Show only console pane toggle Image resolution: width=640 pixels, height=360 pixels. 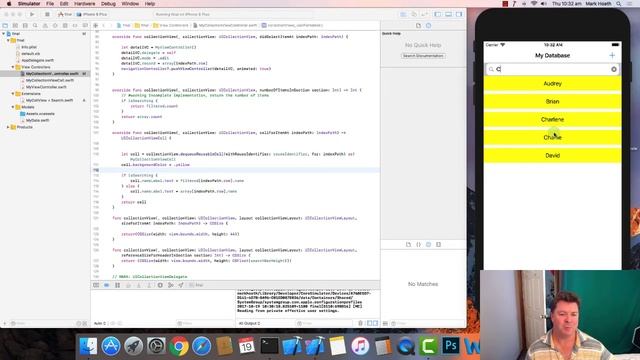376,323
